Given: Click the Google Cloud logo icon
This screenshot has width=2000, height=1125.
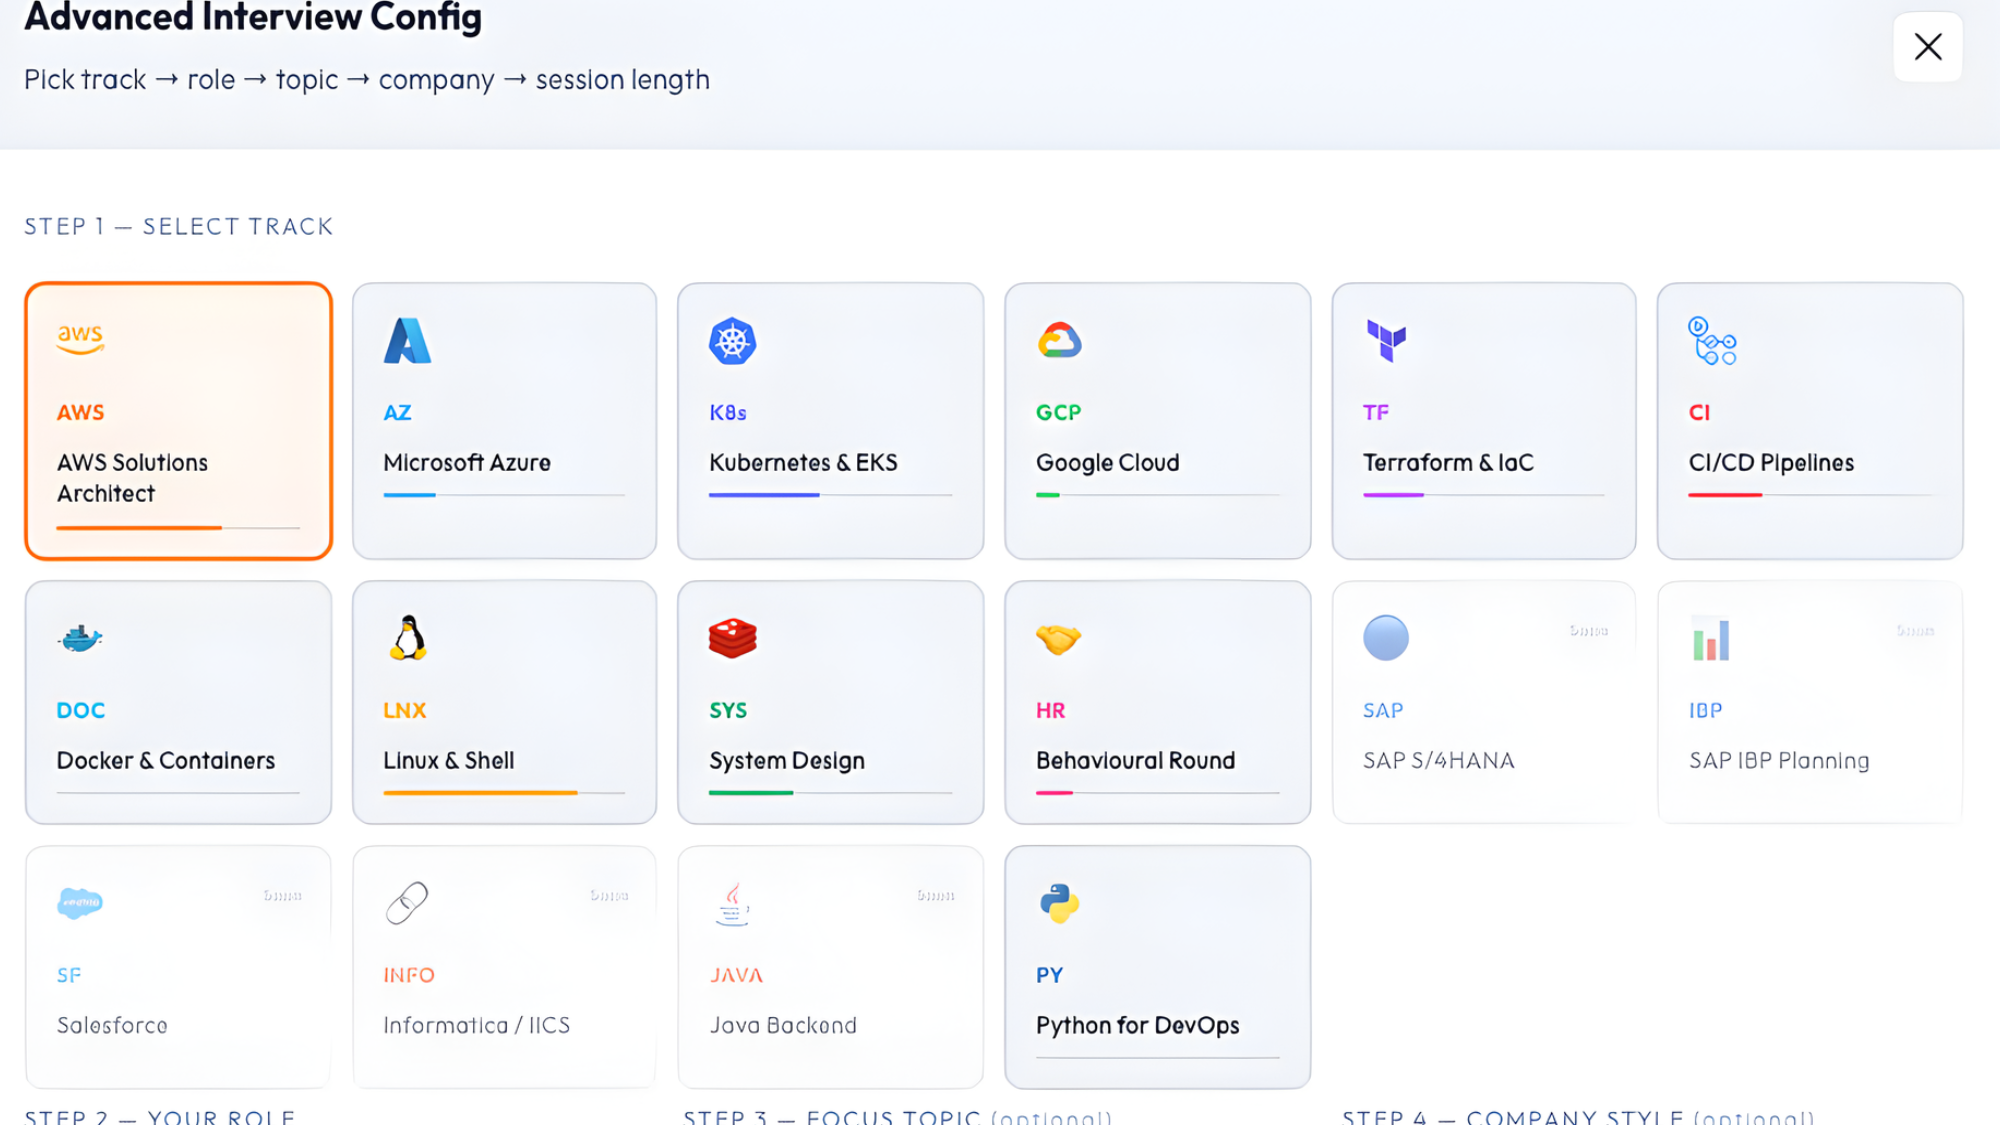Looking at the screenshot, I should 1059,341.
